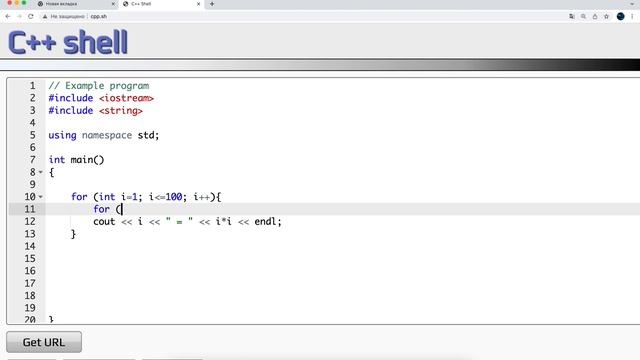Go back with the browser back arrow

pos(8,16)
